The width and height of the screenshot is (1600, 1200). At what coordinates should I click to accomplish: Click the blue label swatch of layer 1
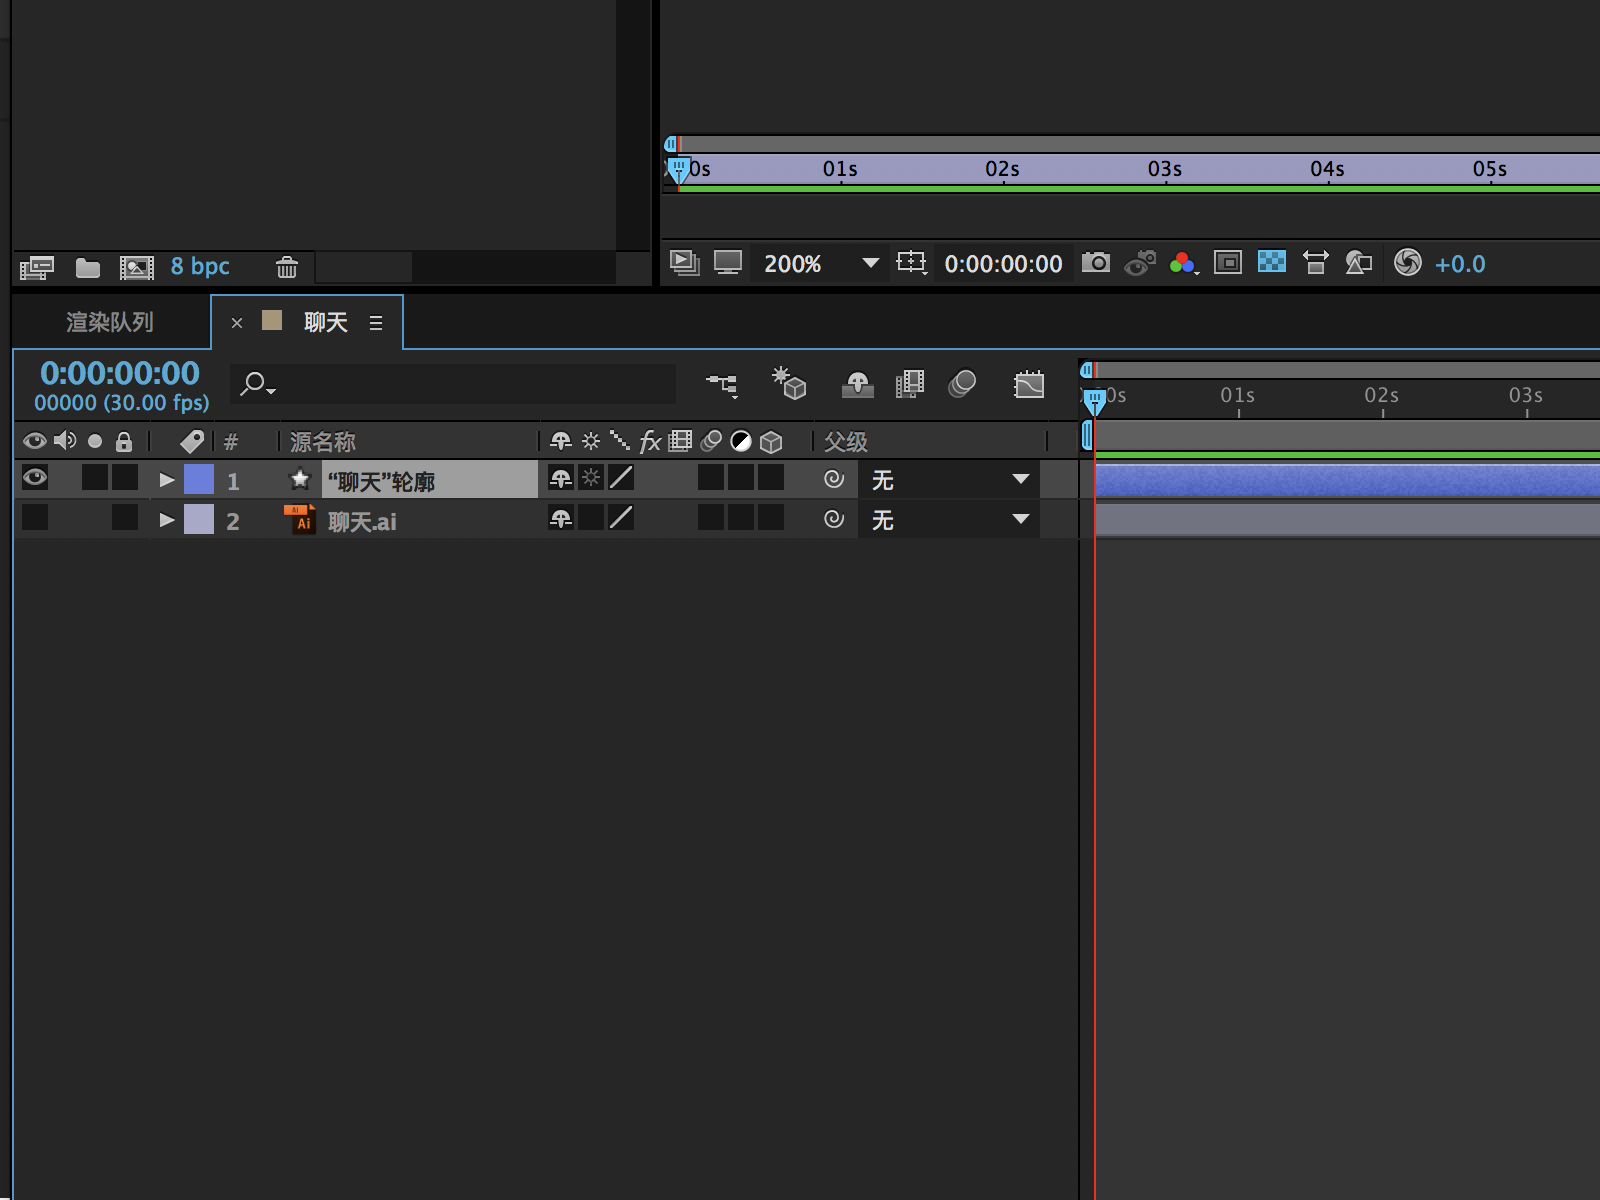(199, 479)
